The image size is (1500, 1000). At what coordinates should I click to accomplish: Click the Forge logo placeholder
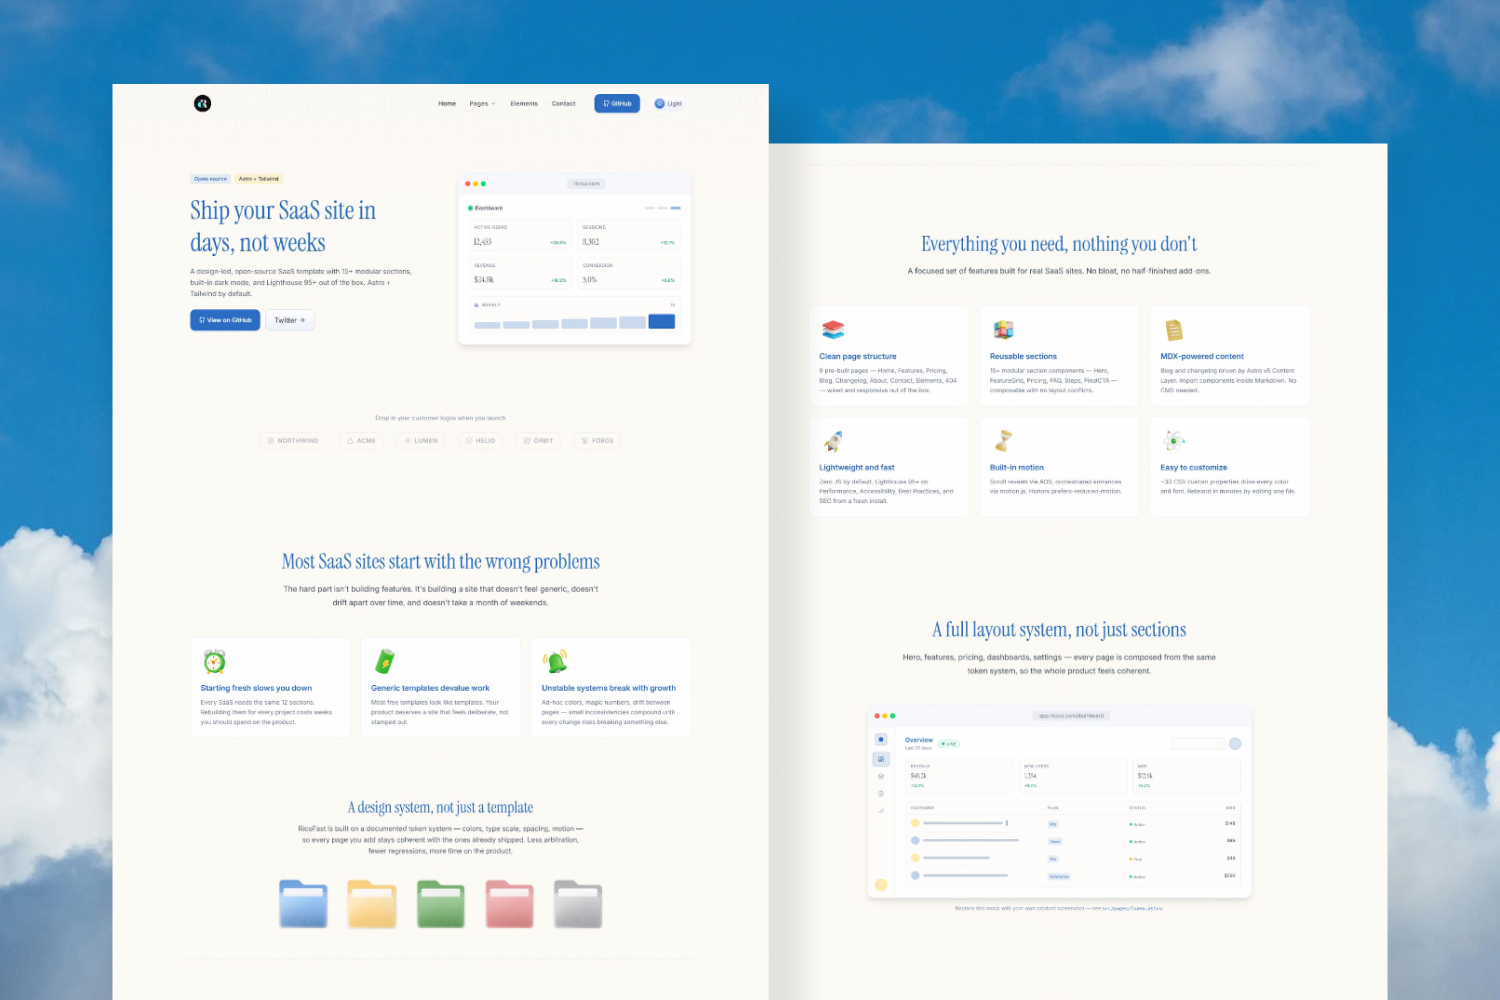click(x=598, y=440)
